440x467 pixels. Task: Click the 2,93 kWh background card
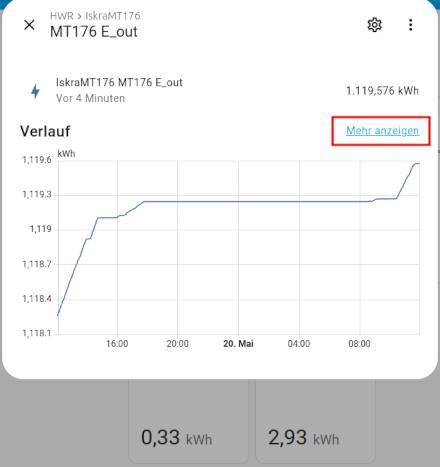pyautogui.click(x=315, y=421)
